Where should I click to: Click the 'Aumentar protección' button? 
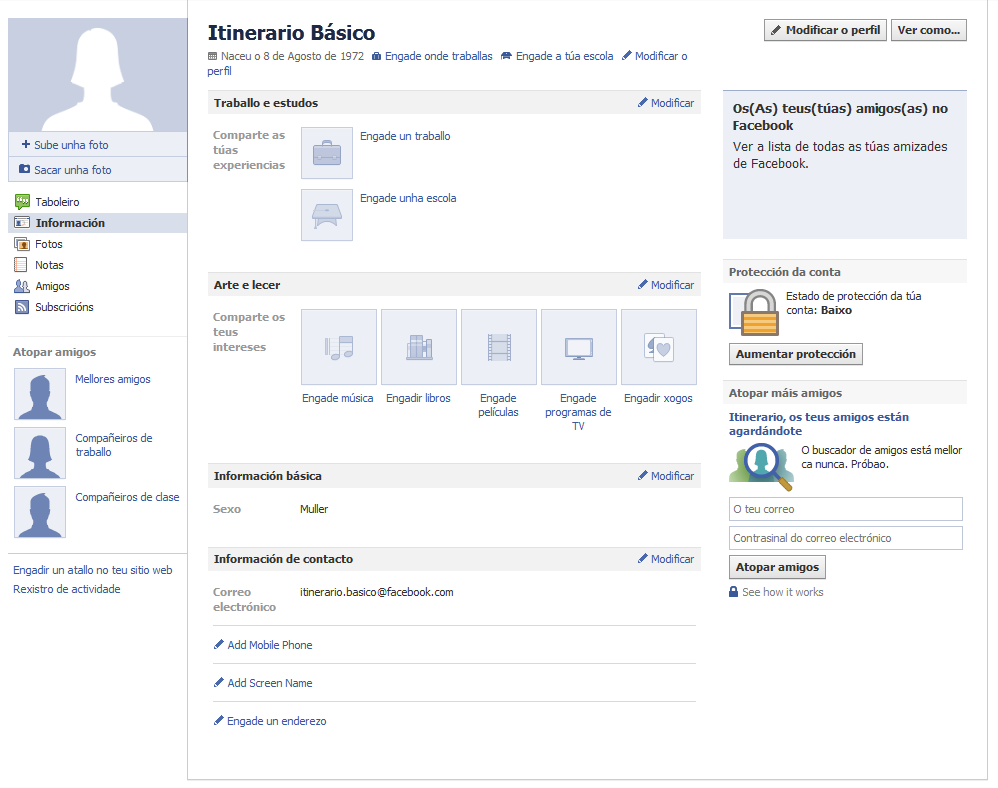795,354
